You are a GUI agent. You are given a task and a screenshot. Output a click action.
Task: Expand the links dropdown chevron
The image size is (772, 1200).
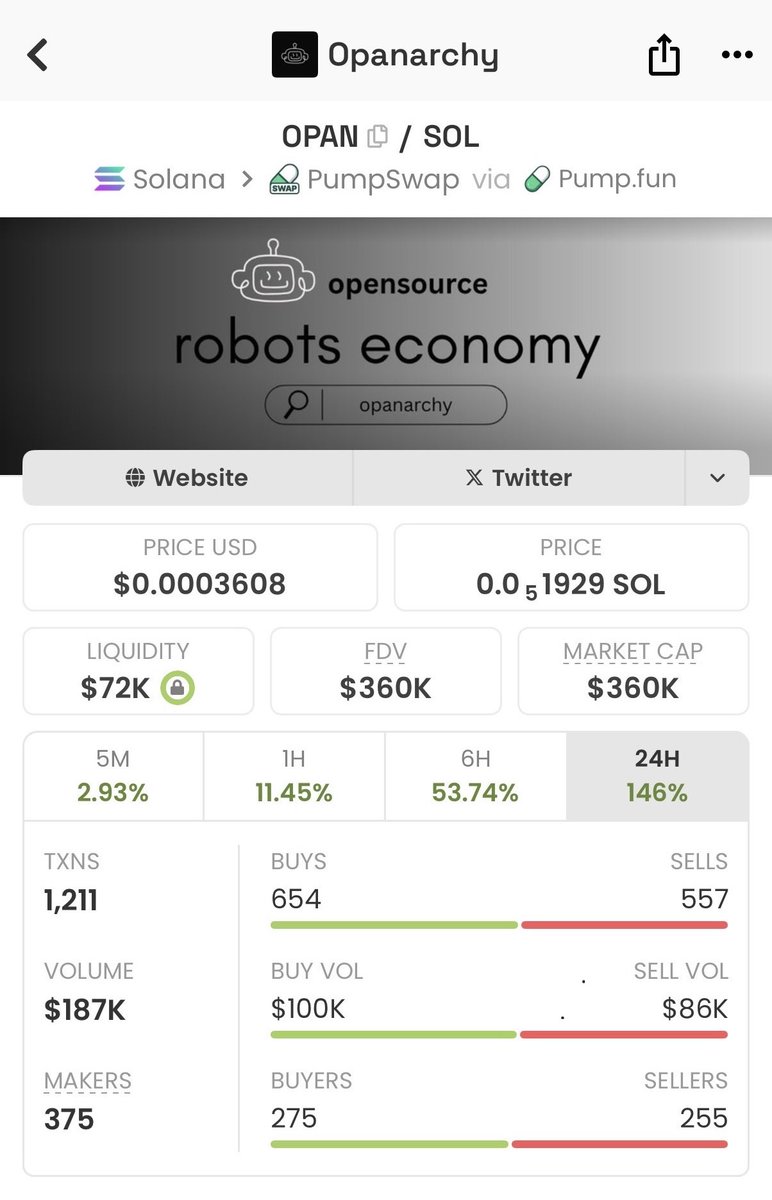pyautogui.click(x=717, y=478)
